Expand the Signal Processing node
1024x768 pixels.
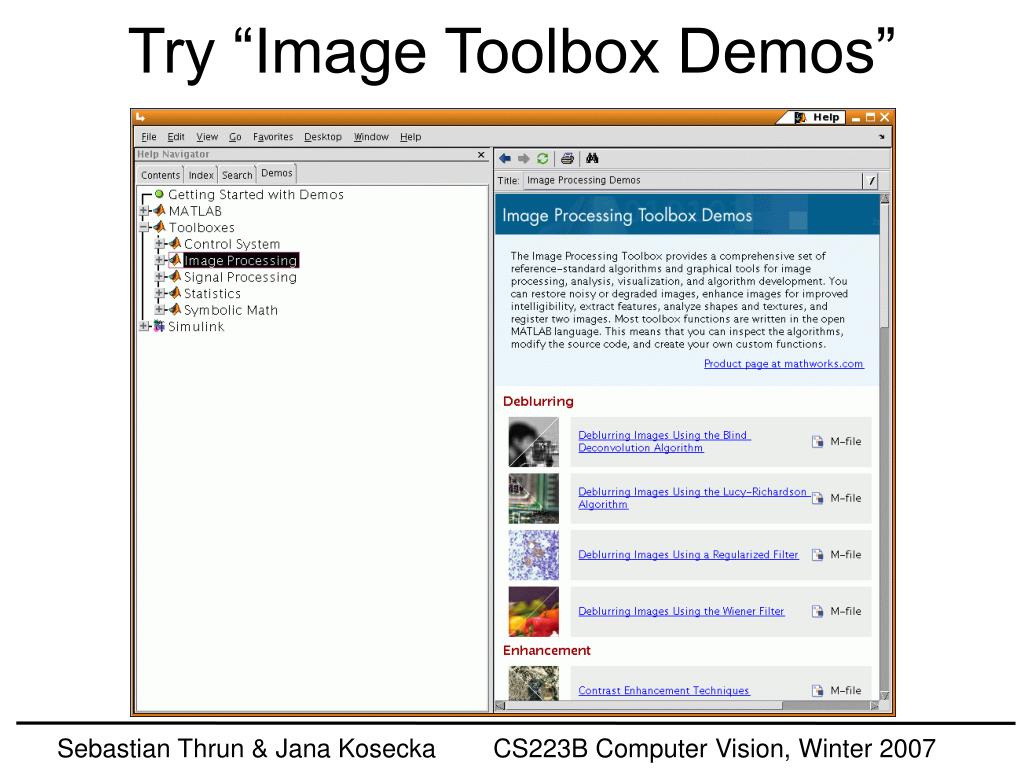click(159, 277)
